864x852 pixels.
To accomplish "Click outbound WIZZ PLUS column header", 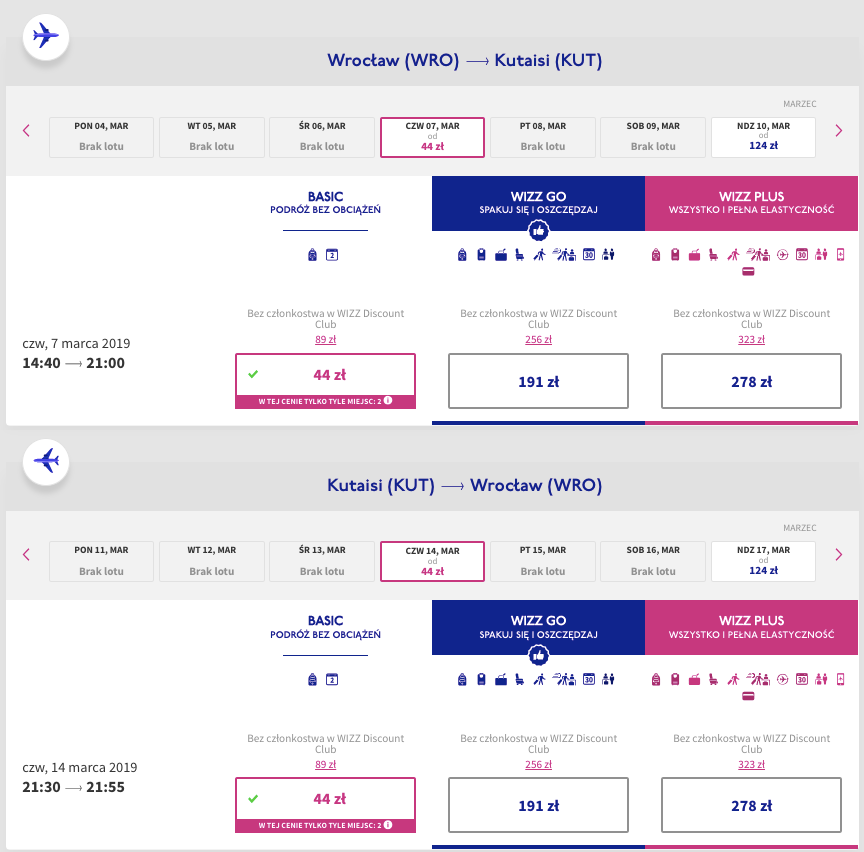I will coord(752,203).
